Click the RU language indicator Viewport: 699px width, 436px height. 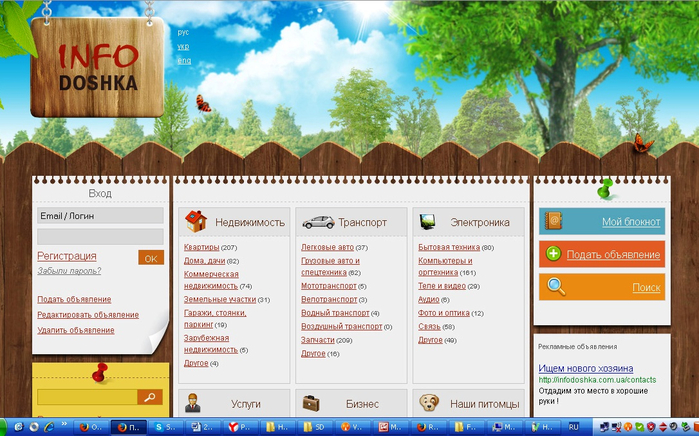tap(574, 427)
